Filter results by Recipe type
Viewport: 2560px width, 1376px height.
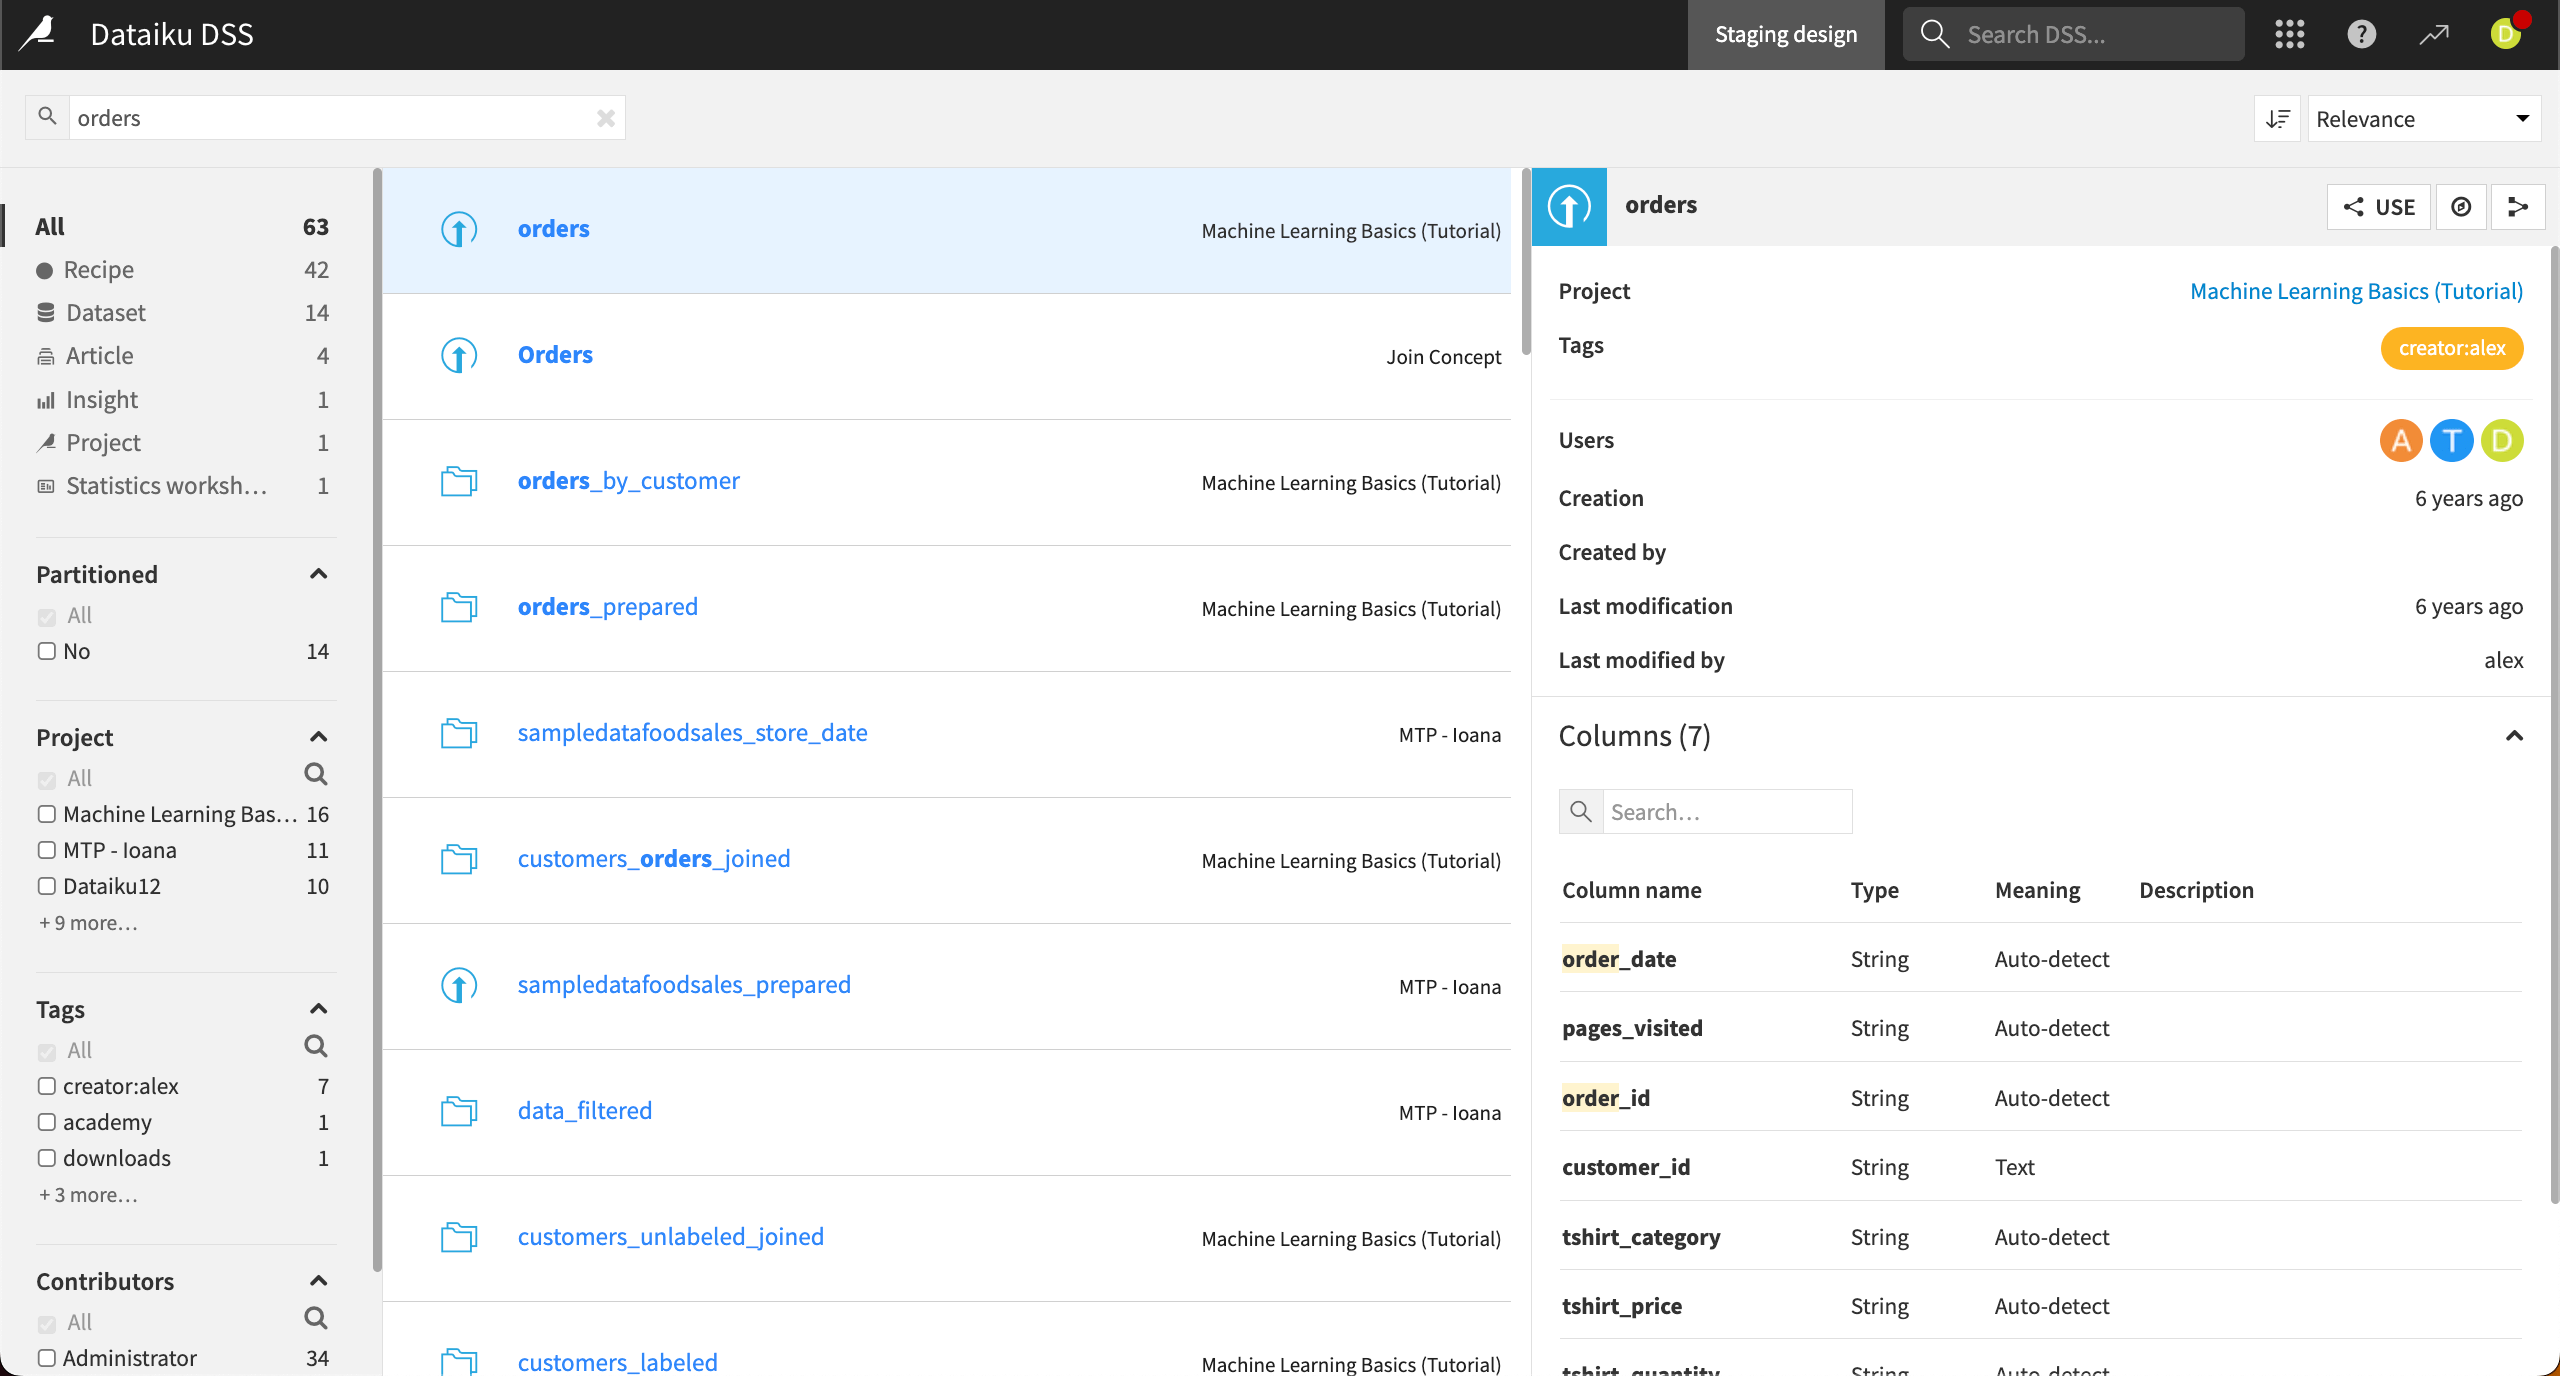pyautogui.click(x=182, y=270)
